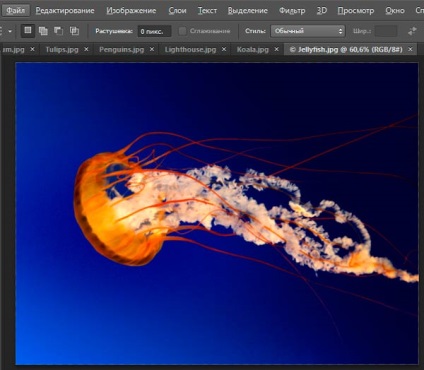Screen dimensions: 424x370
Task: Click the jellyfish image on the canvas
Action: pos(217,213)
